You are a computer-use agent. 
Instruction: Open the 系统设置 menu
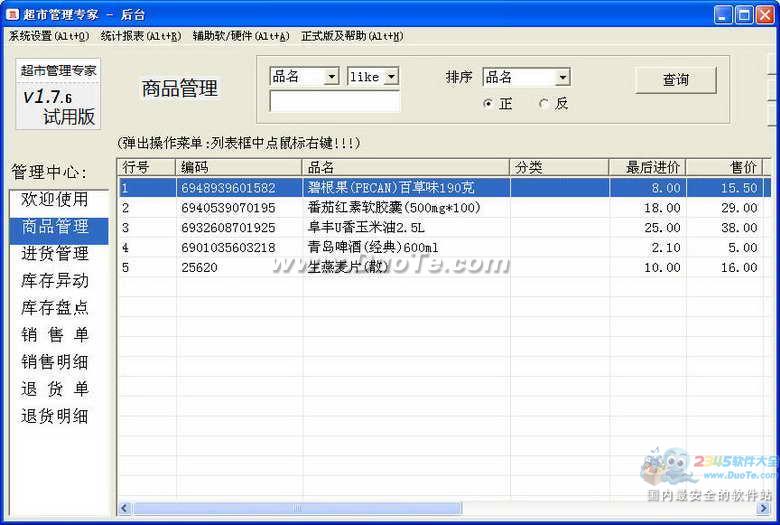(x=48, y=36)
